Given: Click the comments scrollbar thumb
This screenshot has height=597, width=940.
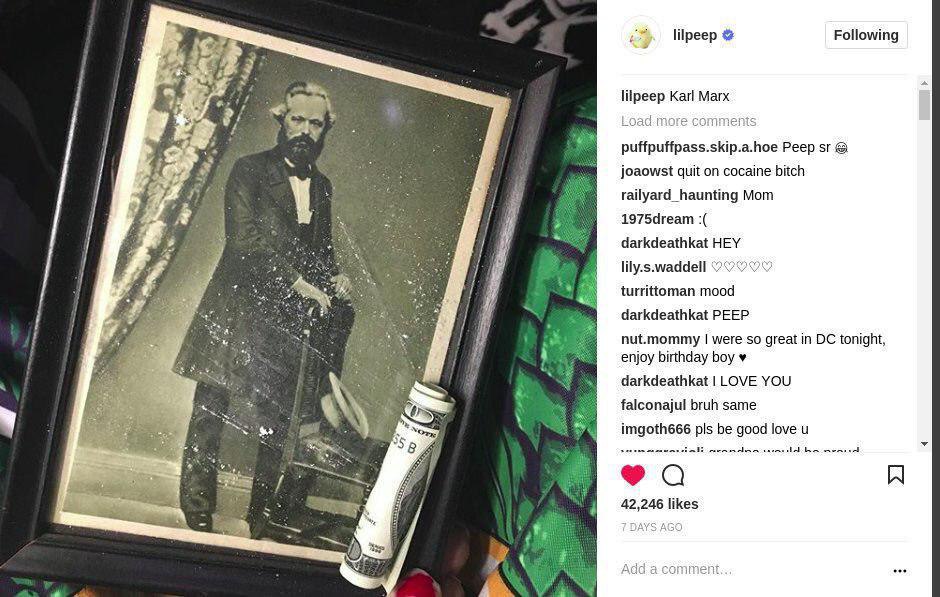Looking at the screenshot, I should point(924,105).
